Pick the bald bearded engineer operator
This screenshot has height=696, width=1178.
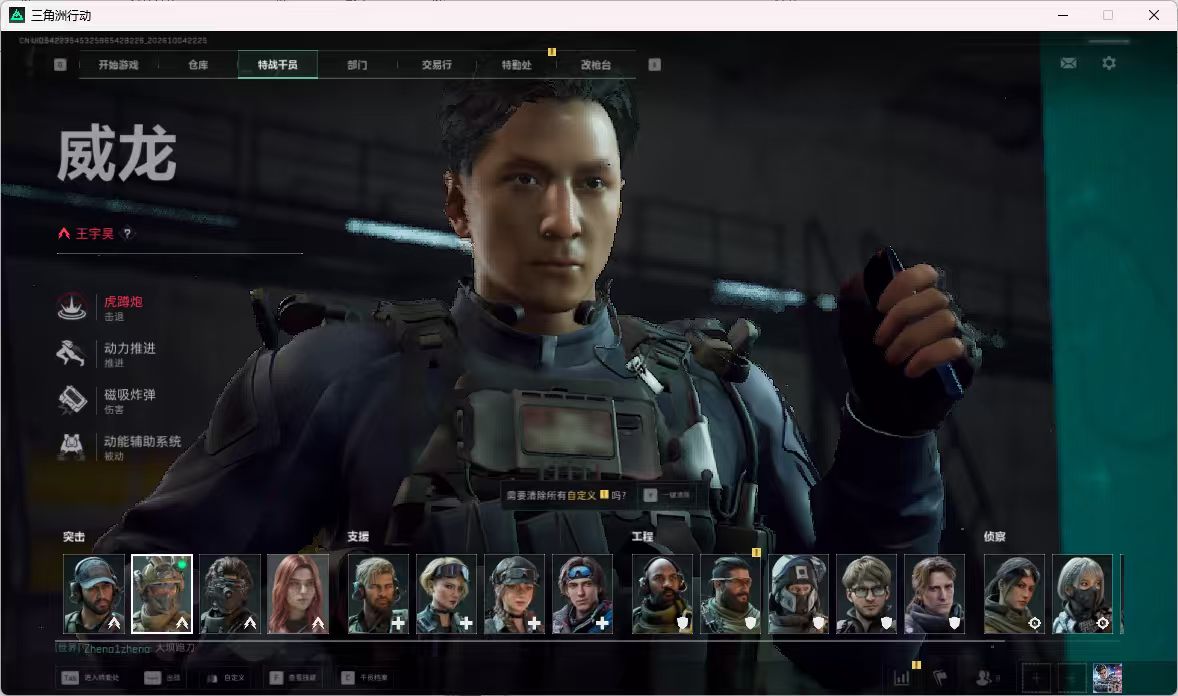pyautogui.click(x=662, y=594)
